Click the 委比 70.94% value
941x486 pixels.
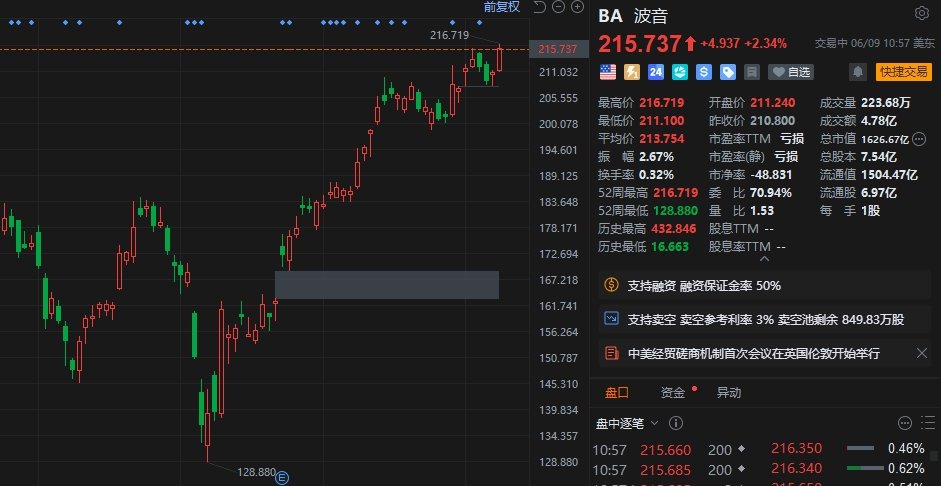click(771, 193)
